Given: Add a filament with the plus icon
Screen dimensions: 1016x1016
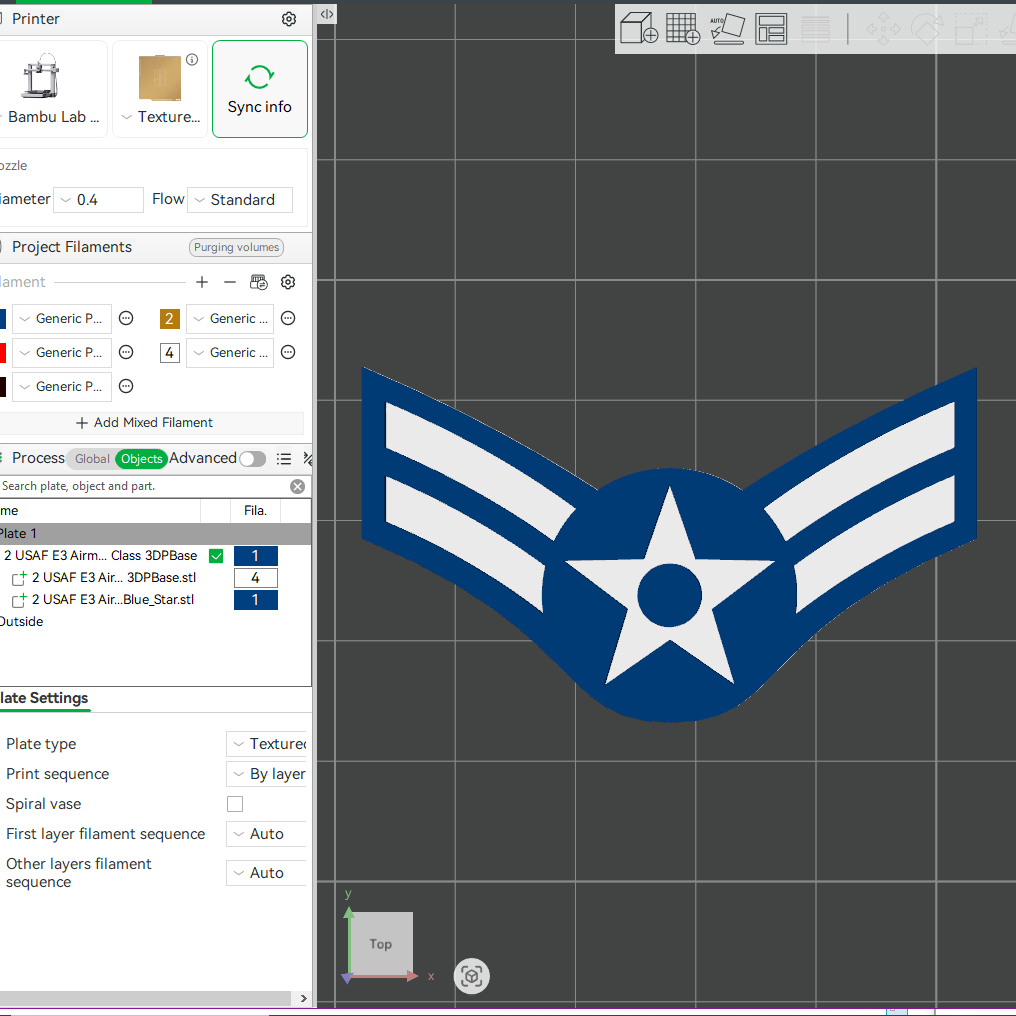Looking at the screenshot, I should point(202,282).
